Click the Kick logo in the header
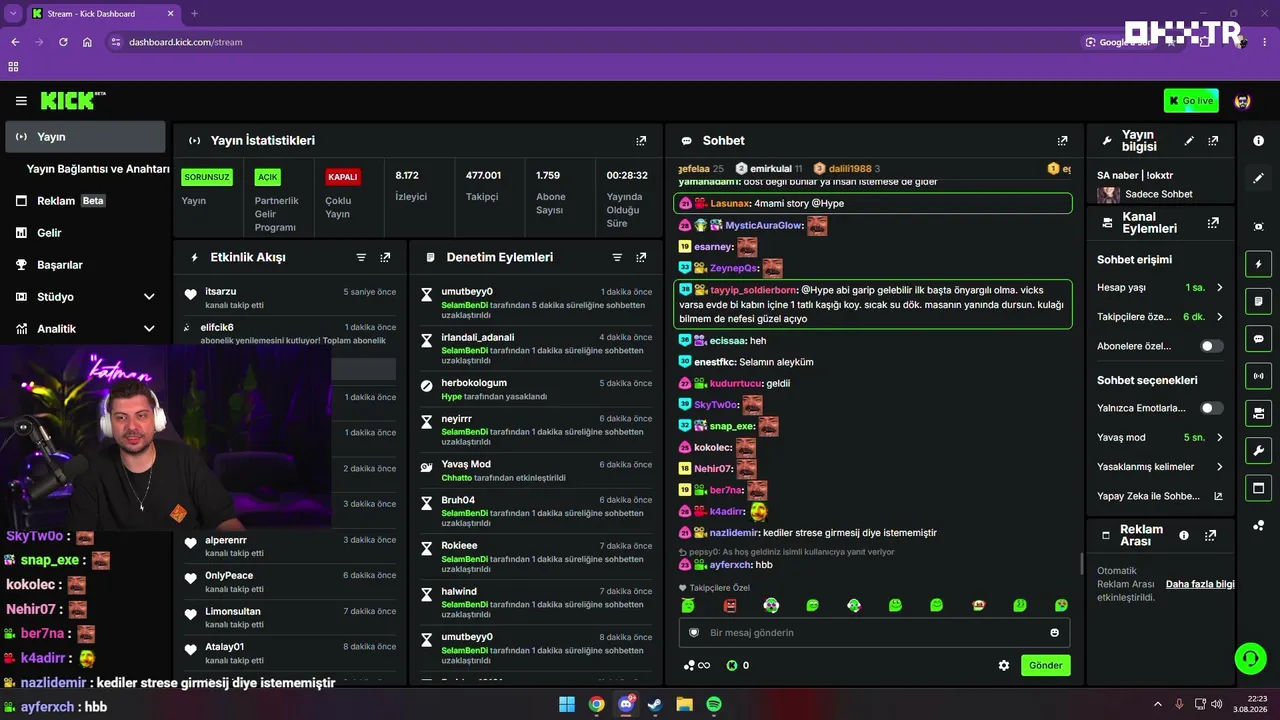Screen dimensions: 1280x720 pyautogui.click(x=73, y=100)
